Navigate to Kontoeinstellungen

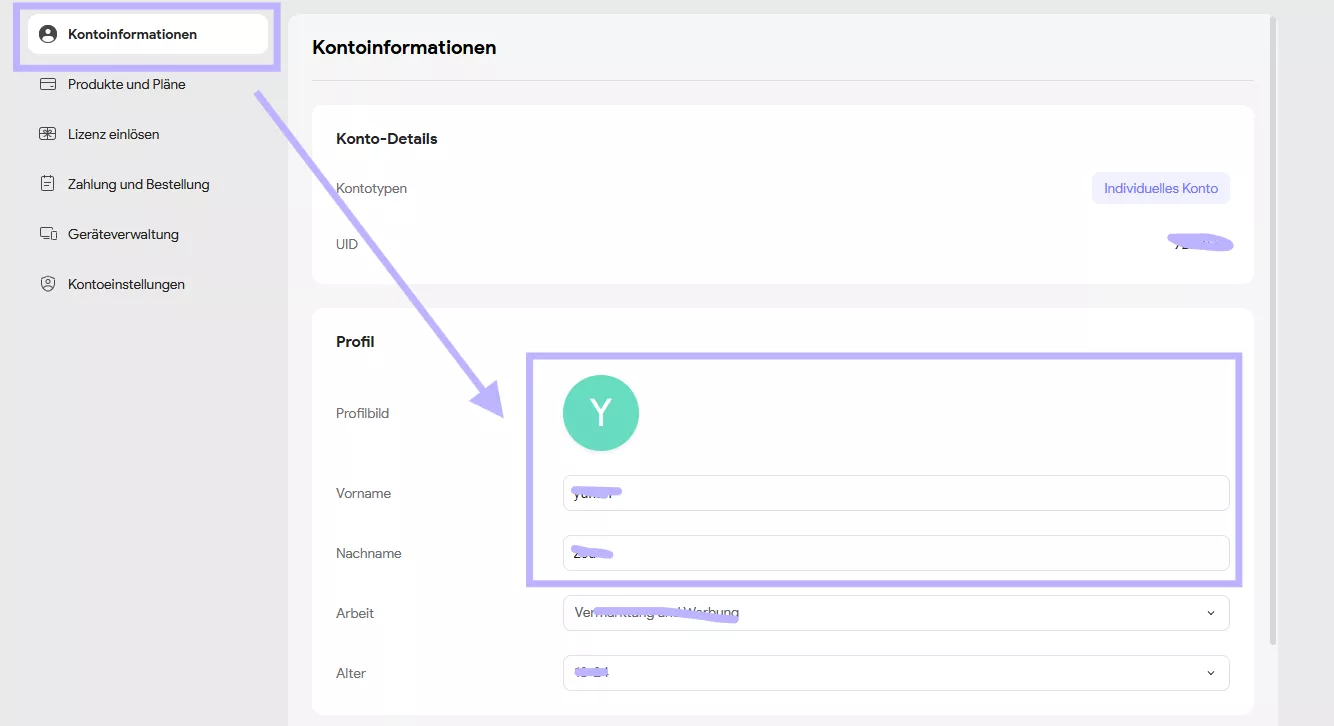(126, 284)
